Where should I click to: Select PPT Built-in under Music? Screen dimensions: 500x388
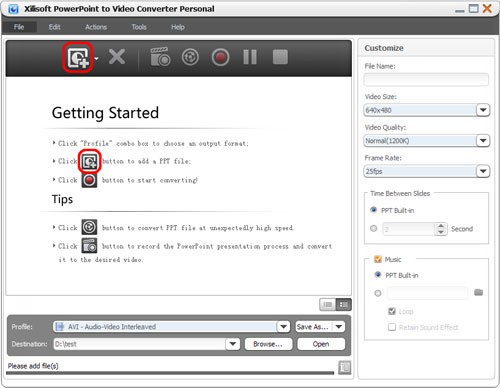[378, 275]
